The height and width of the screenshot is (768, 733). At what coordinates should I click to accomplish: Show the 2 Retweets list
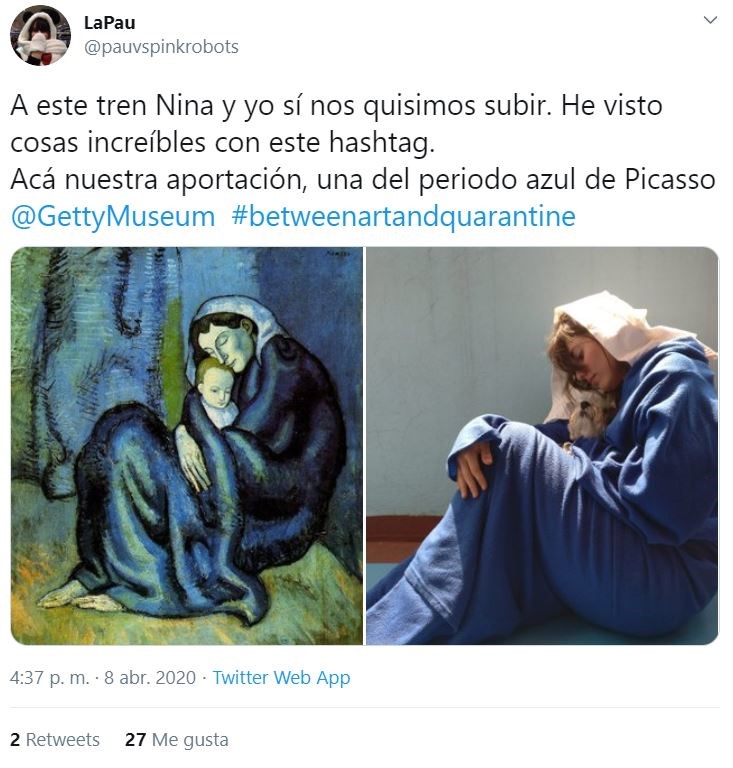point(55,740)
